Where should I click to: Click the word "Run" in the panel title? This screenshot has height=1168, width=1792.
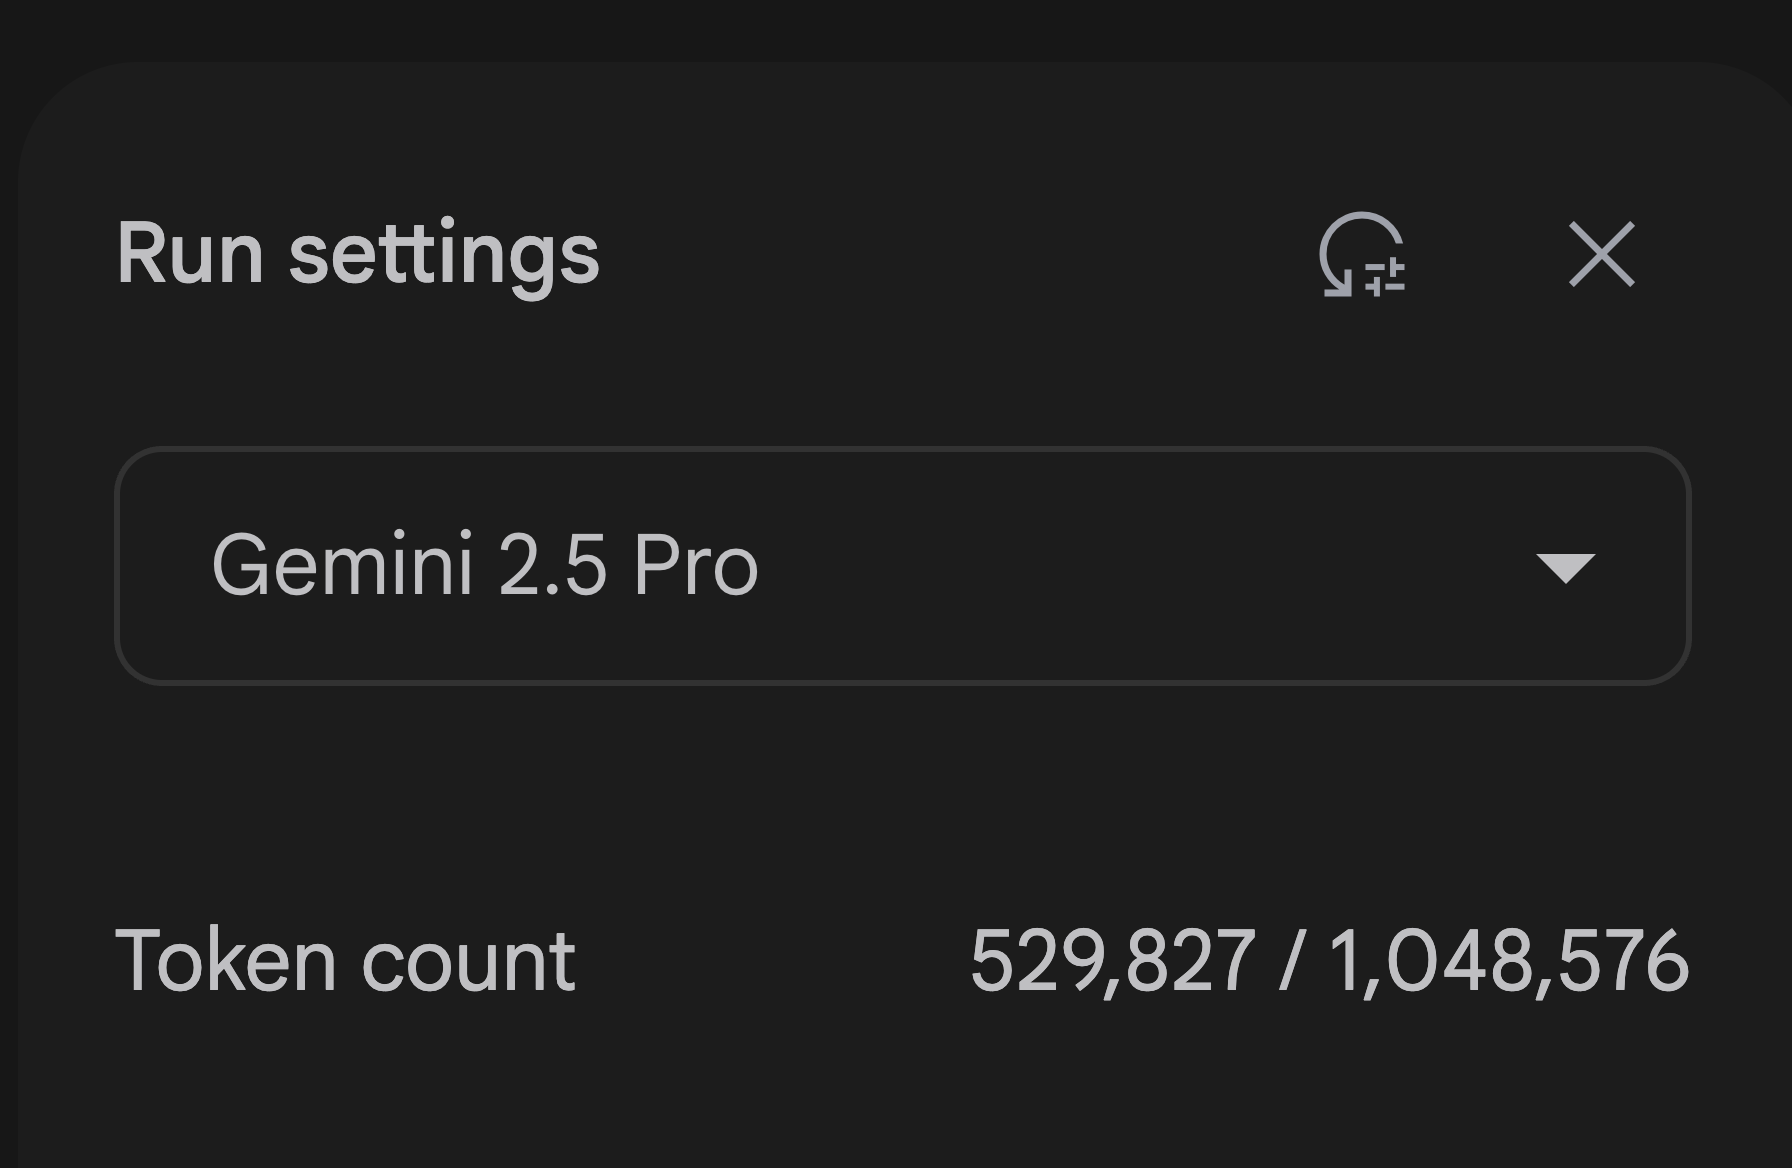190,255
